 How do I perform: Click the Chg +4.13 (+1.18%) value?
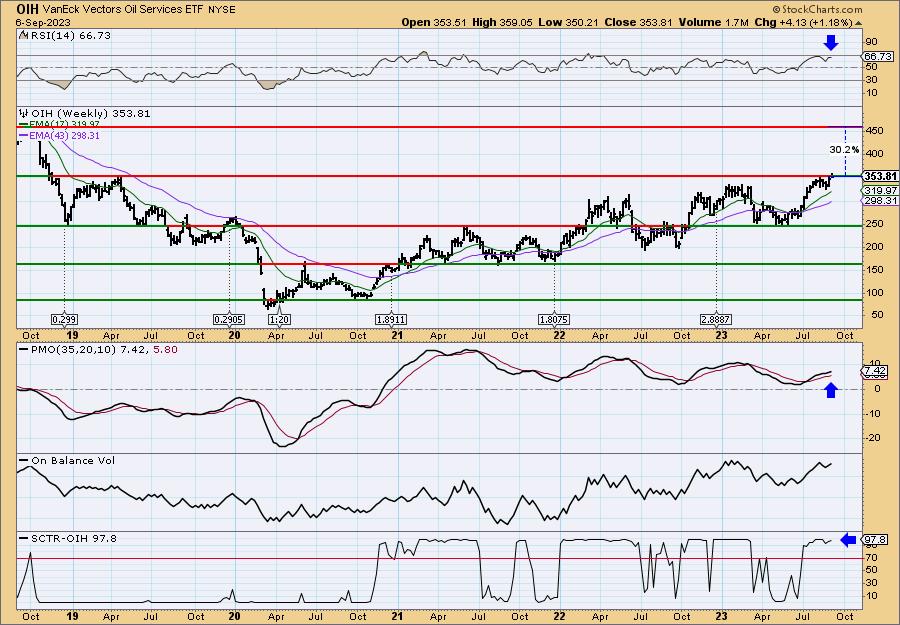[804, 22]
